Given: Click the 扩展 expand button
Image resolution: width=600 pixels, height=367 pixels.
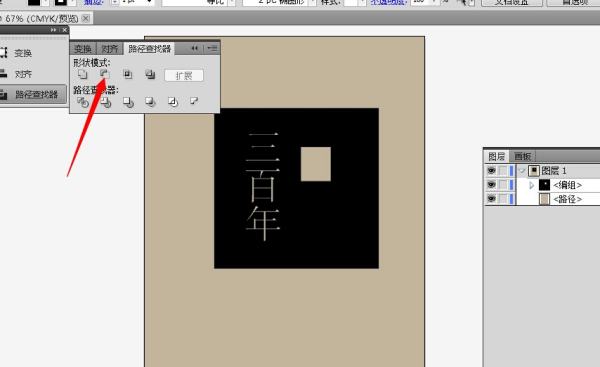Looking at the screenshot, I should point(184,75).
